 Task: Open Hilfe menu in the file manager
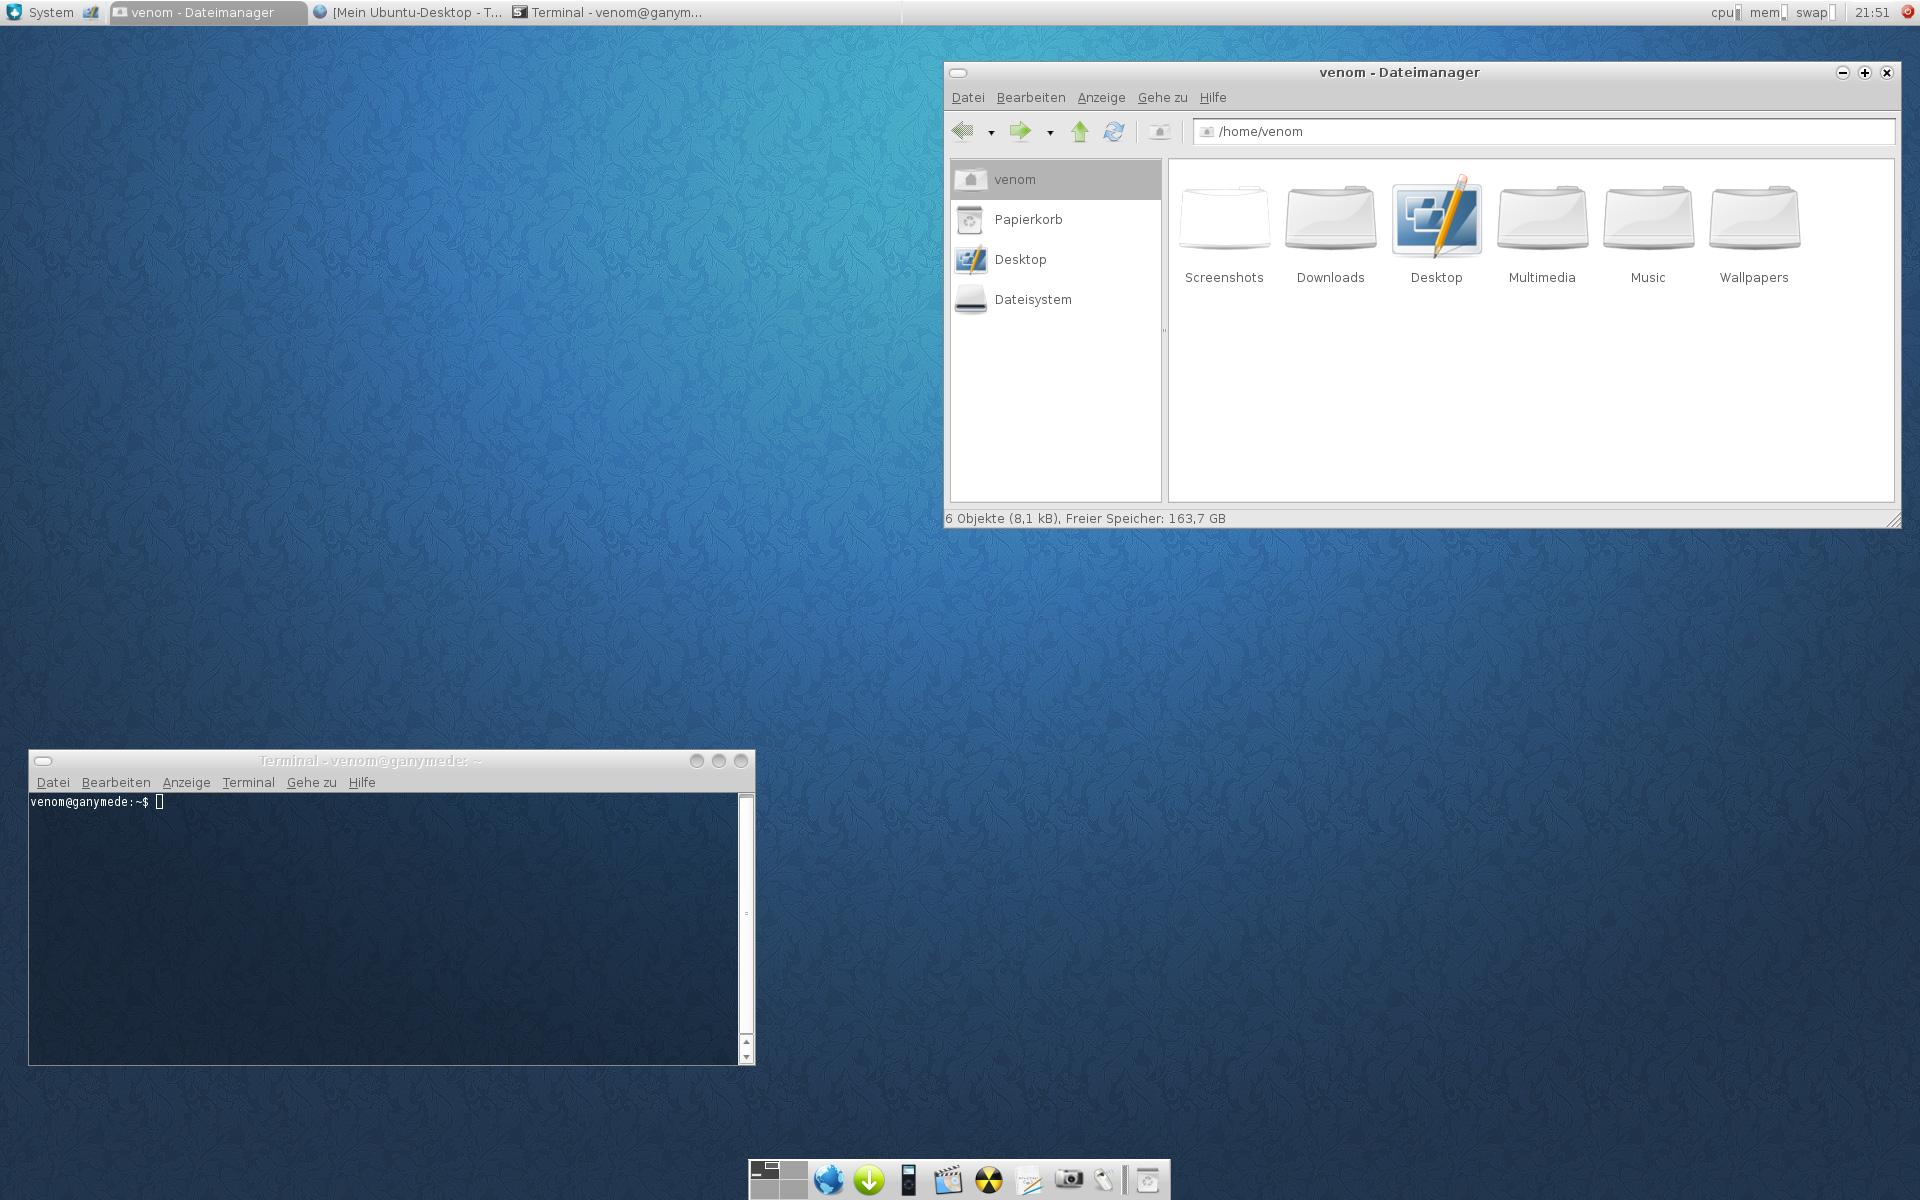1213,97
